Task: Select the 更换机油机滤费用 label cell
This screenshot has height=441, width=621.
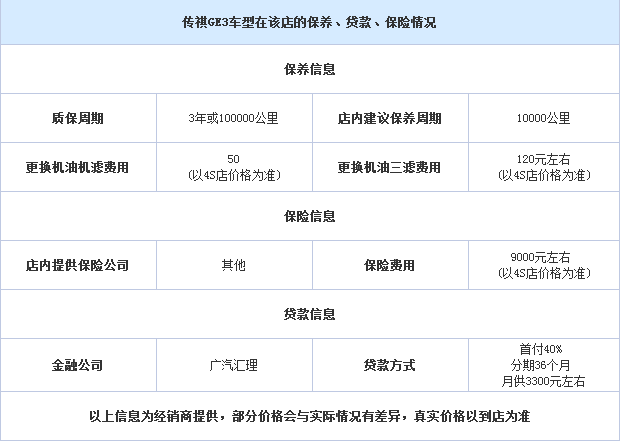Action: [x=78, y=167]
